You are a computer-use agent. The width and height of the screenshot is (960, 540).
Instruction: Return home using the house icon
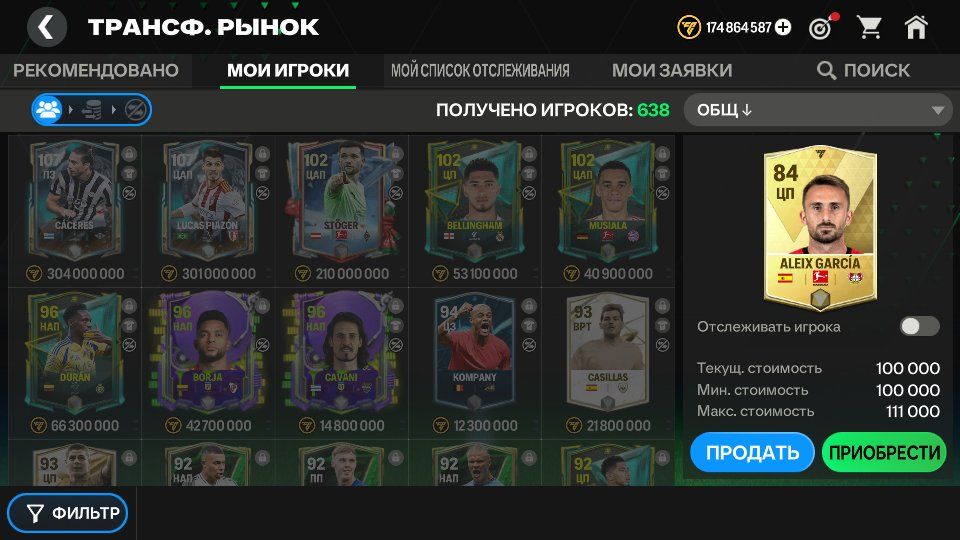(x=916, y=28)
